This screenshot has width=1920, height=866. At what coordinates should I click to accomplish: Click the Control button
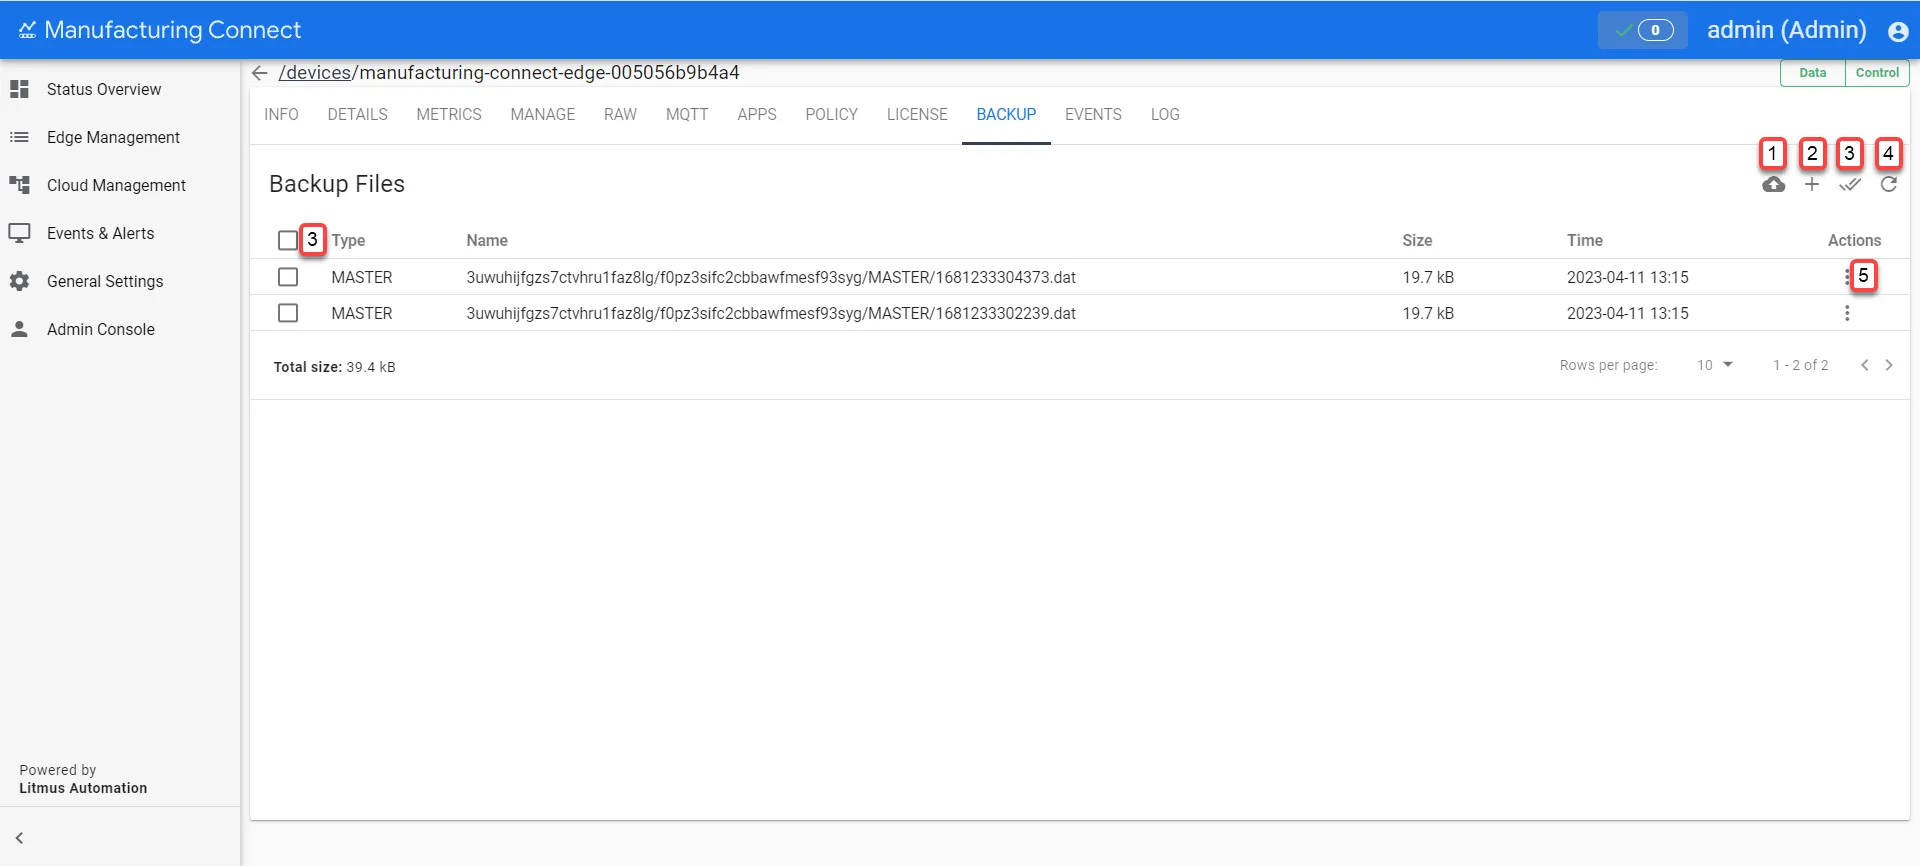pyautogui.click(x=1877, y=73)
